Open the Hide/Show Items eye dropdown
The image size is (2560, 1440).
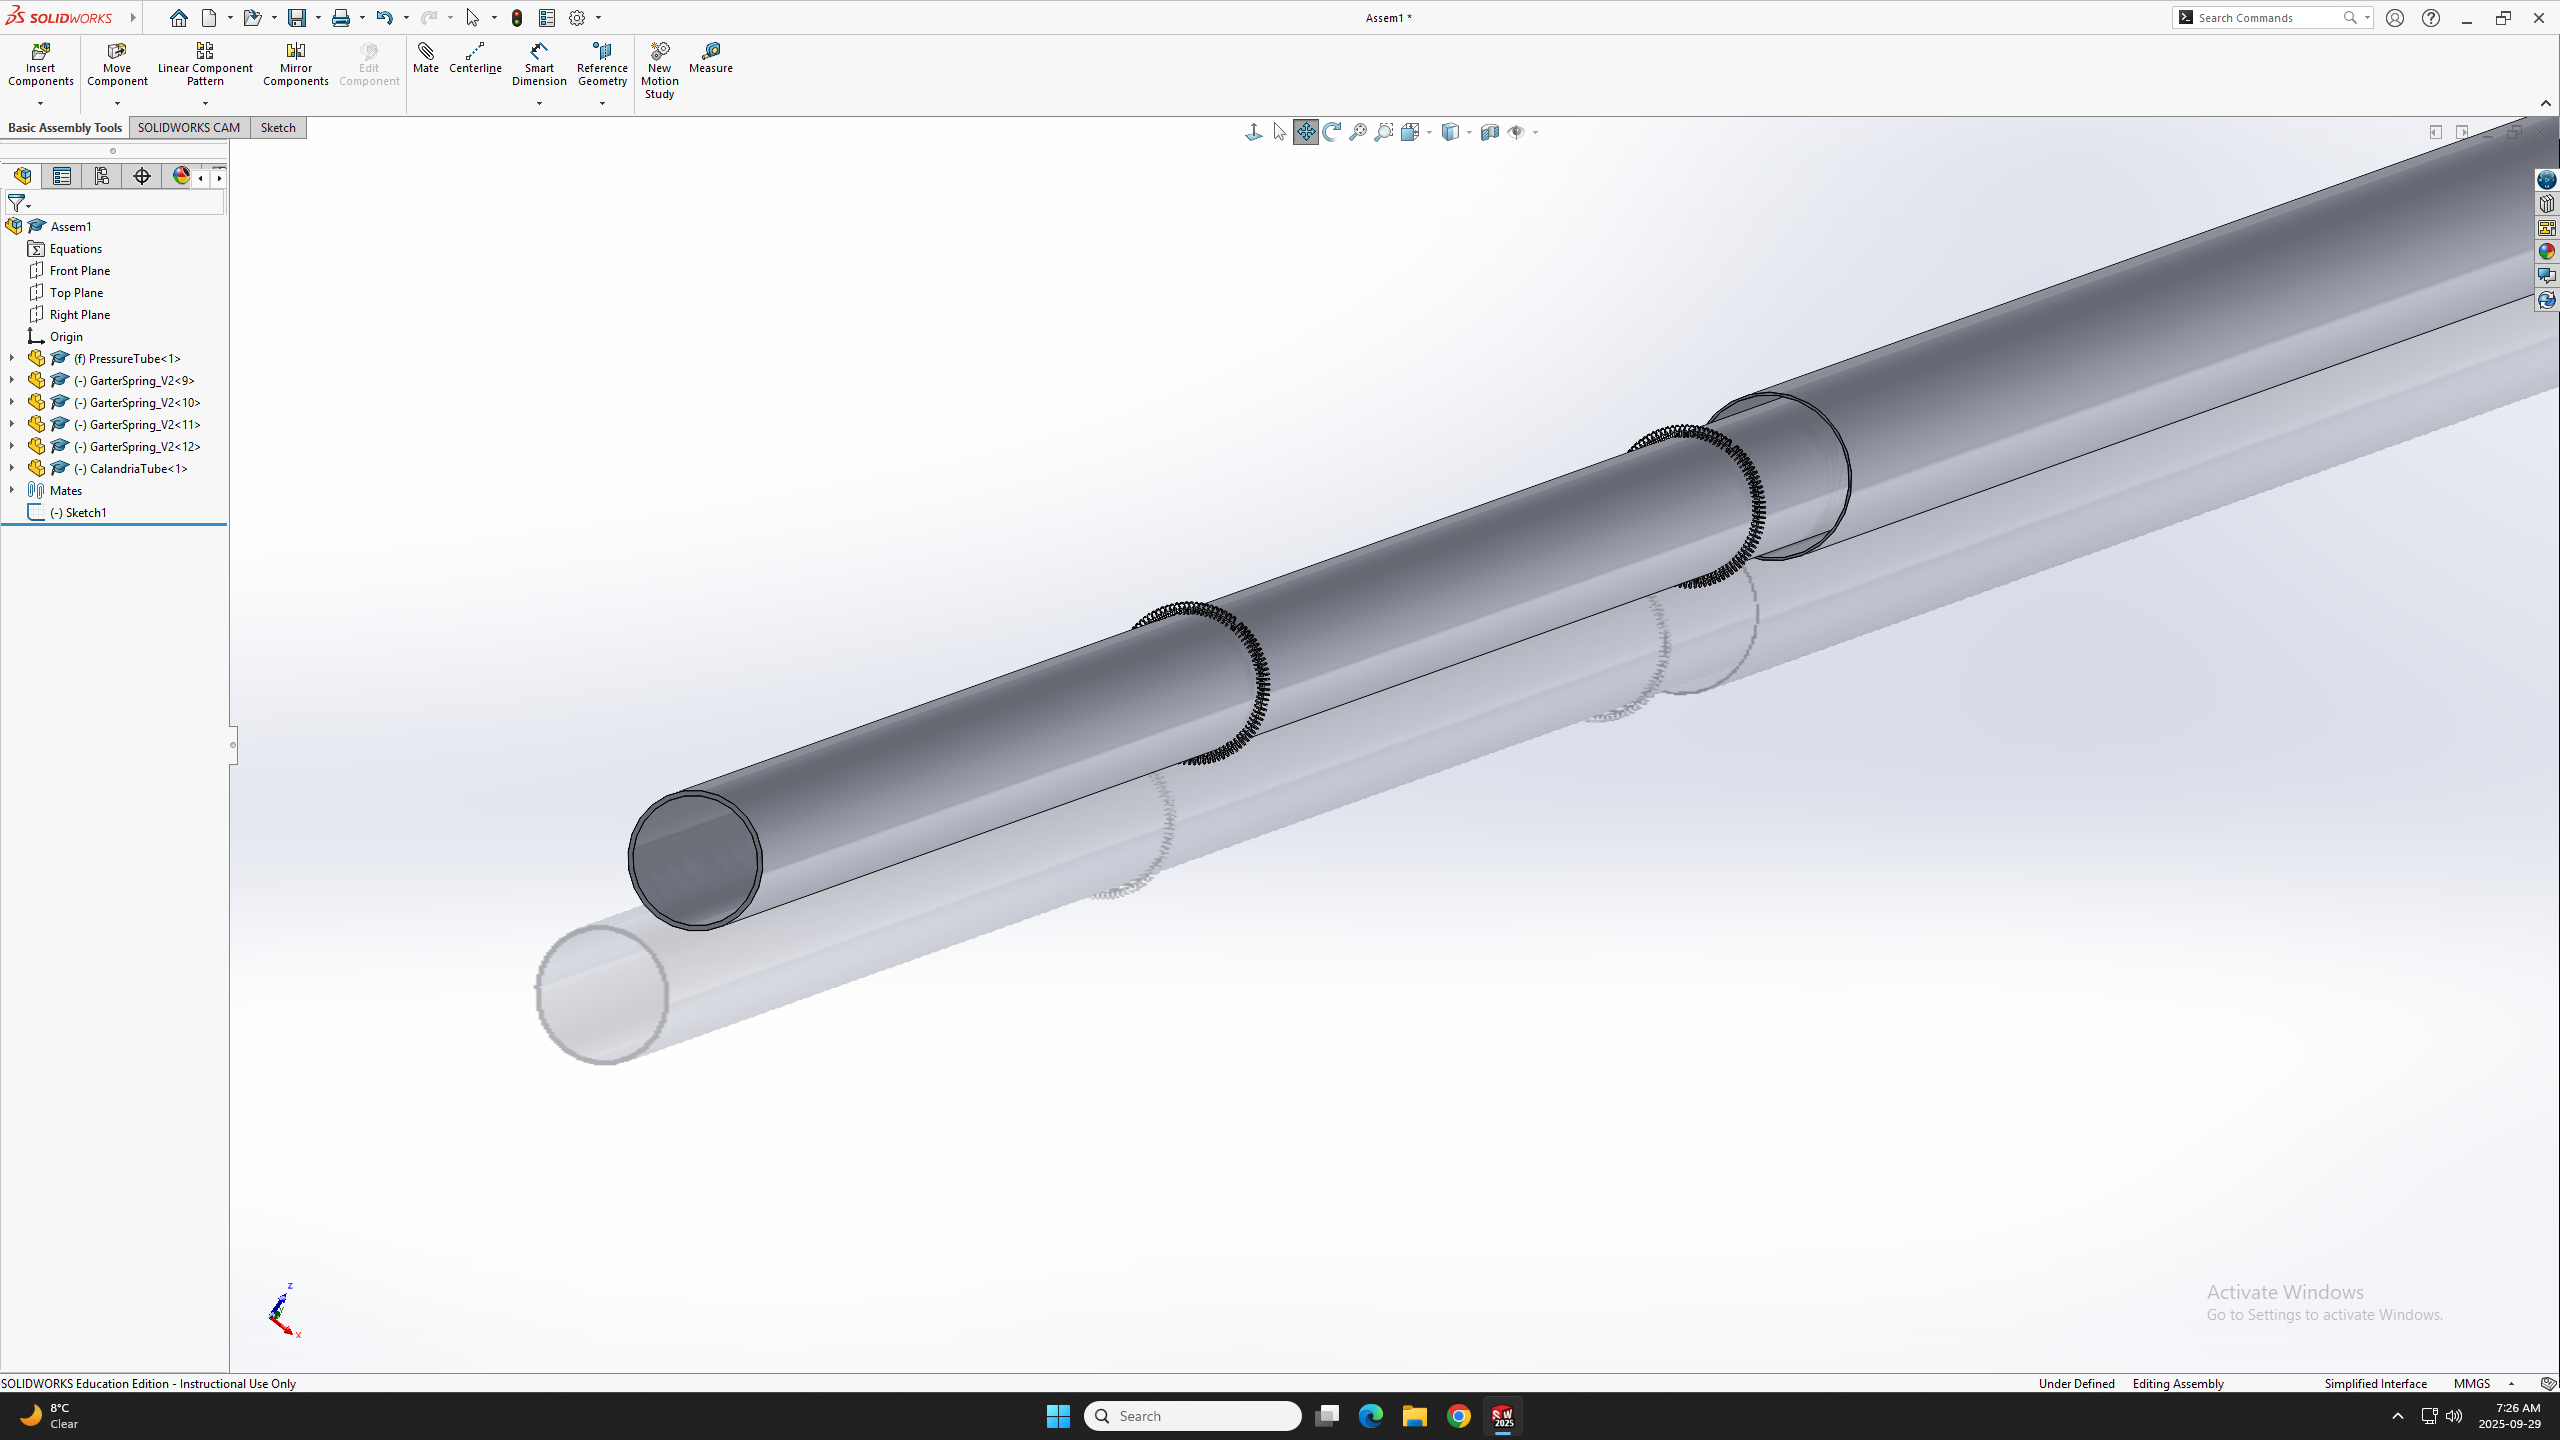[1535, 132]
